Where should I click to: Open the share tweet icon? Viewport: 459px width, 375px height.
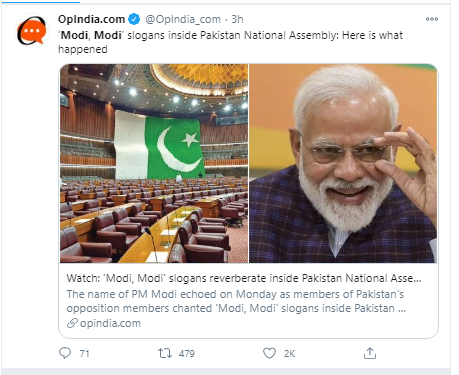coord(370,353)
